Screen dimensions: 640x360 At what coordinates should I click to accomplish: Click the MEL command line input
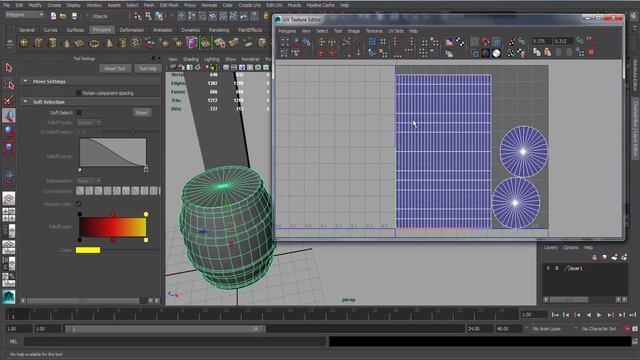pos(174,341)
